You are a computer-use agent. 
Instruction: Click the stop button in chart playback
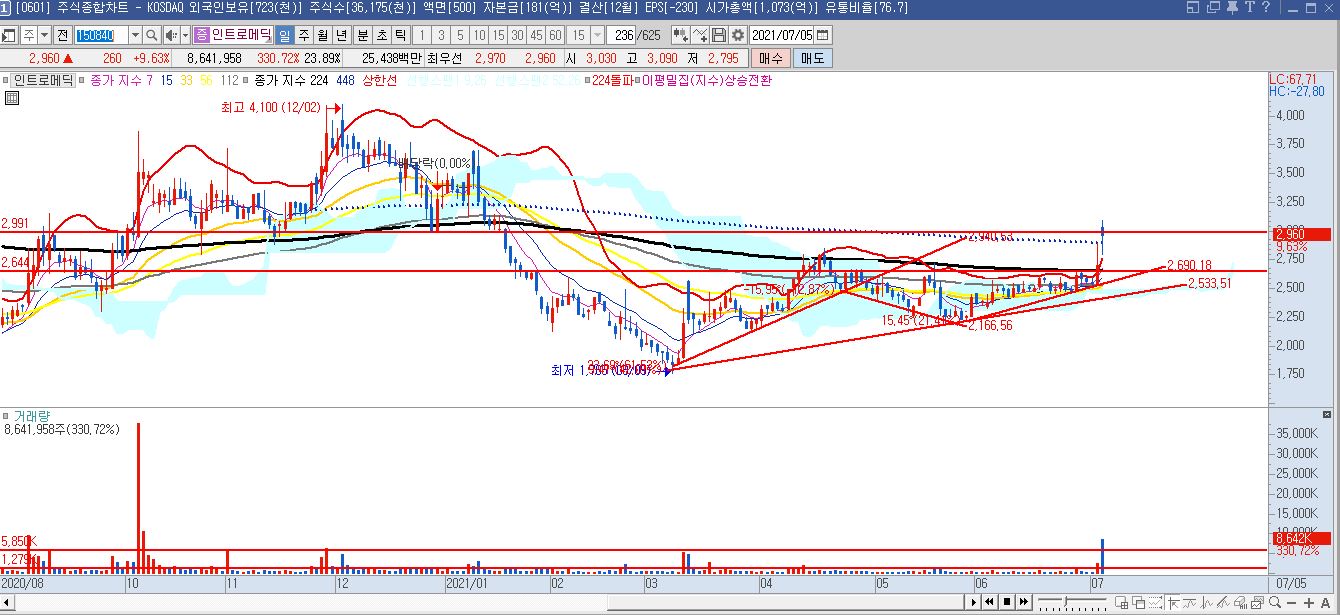[1007, 602]
